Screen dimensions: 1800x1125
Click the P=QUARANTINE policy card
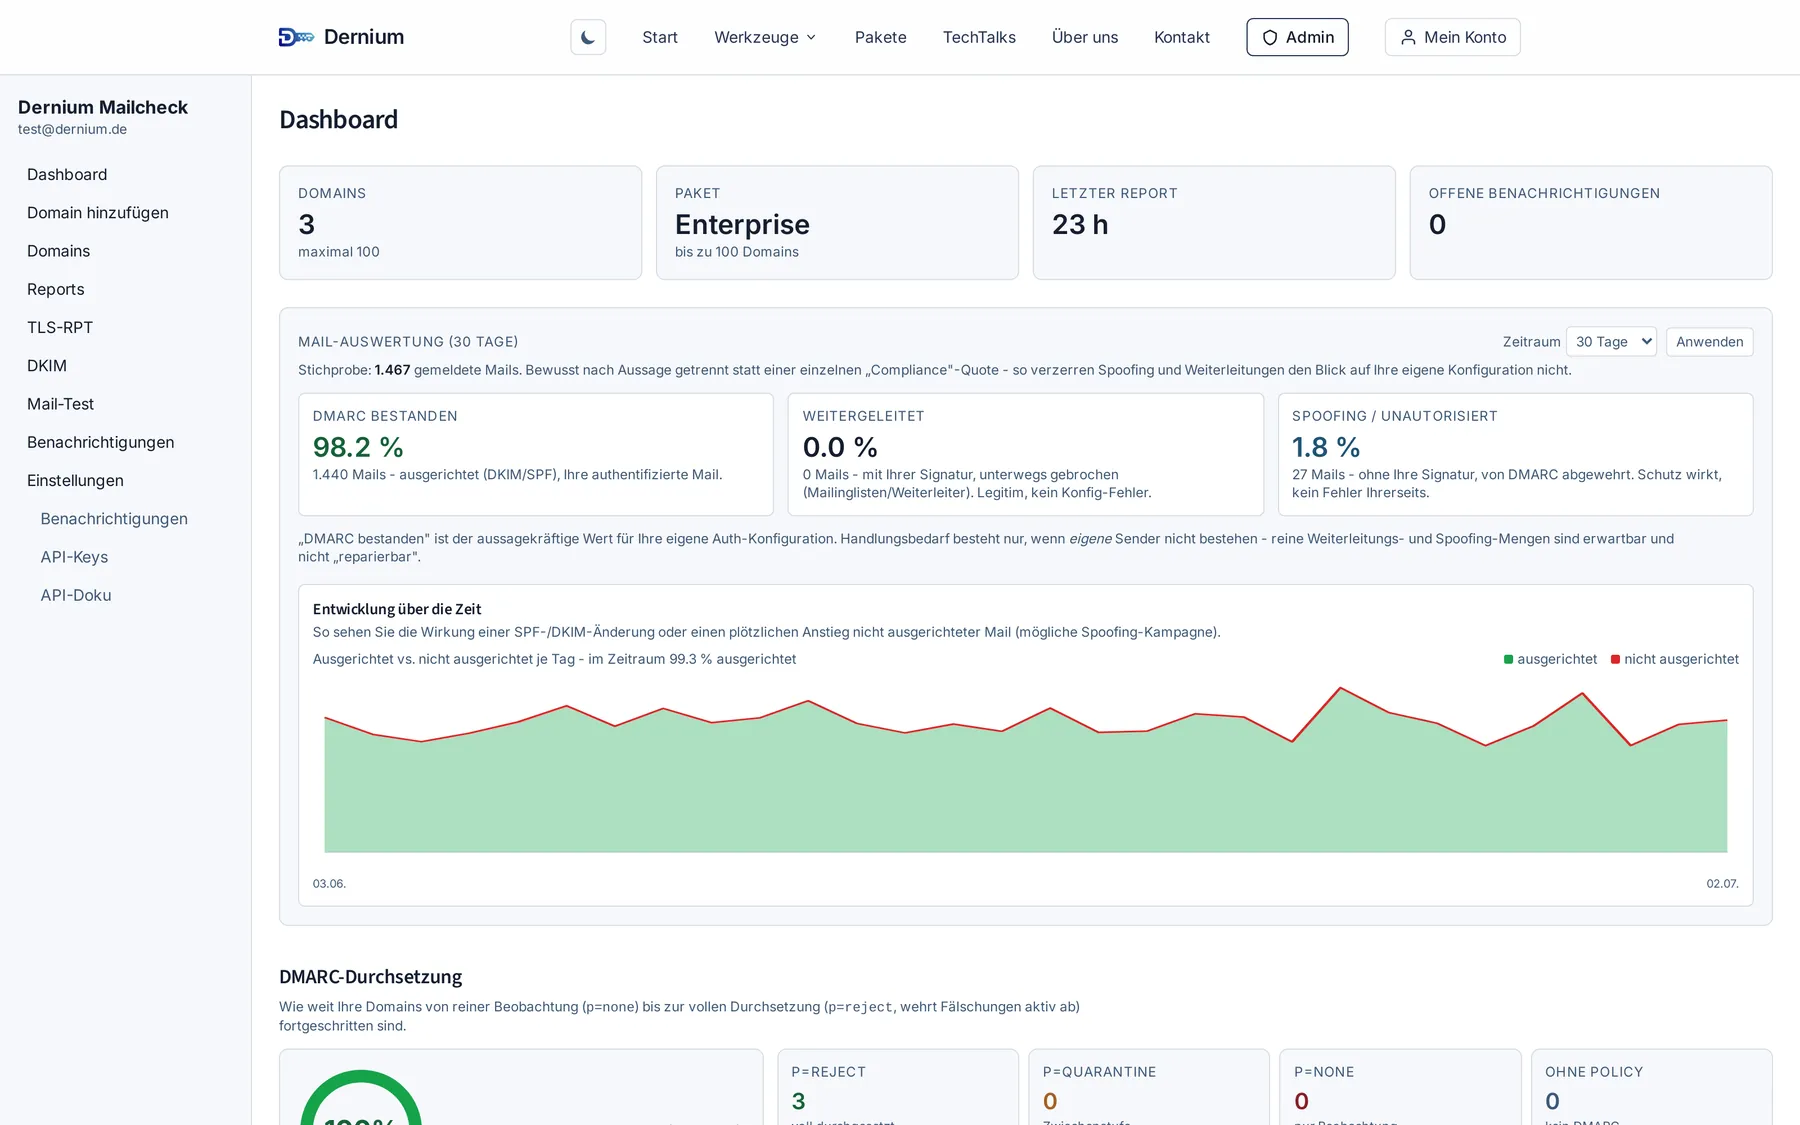coord(1149,1087)
